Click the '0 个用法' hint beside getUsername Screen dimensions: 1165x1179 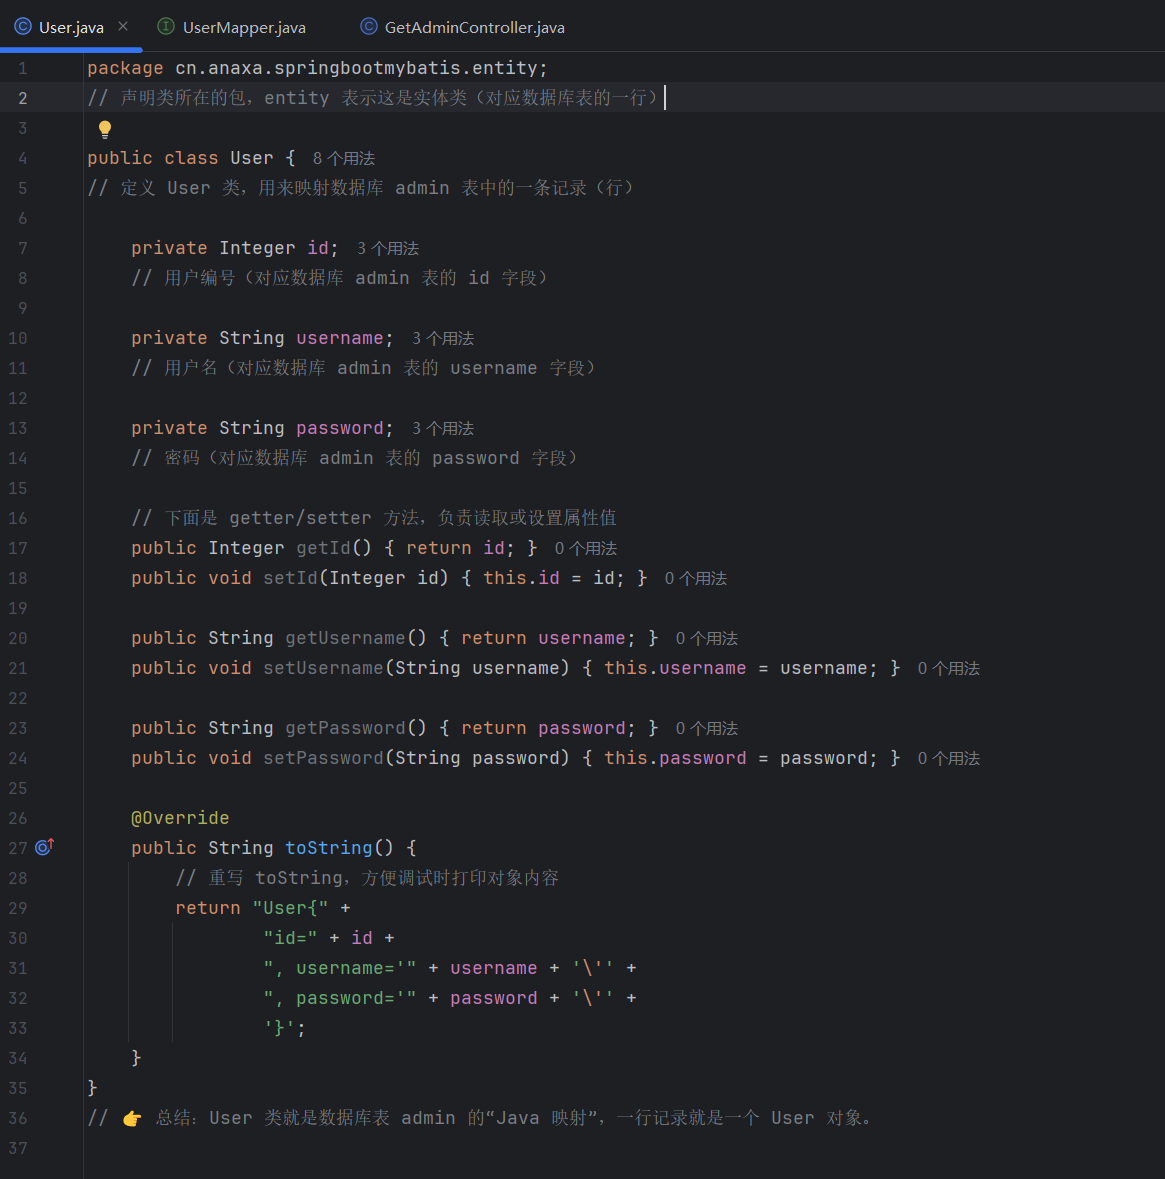click(x=707, y=638)
